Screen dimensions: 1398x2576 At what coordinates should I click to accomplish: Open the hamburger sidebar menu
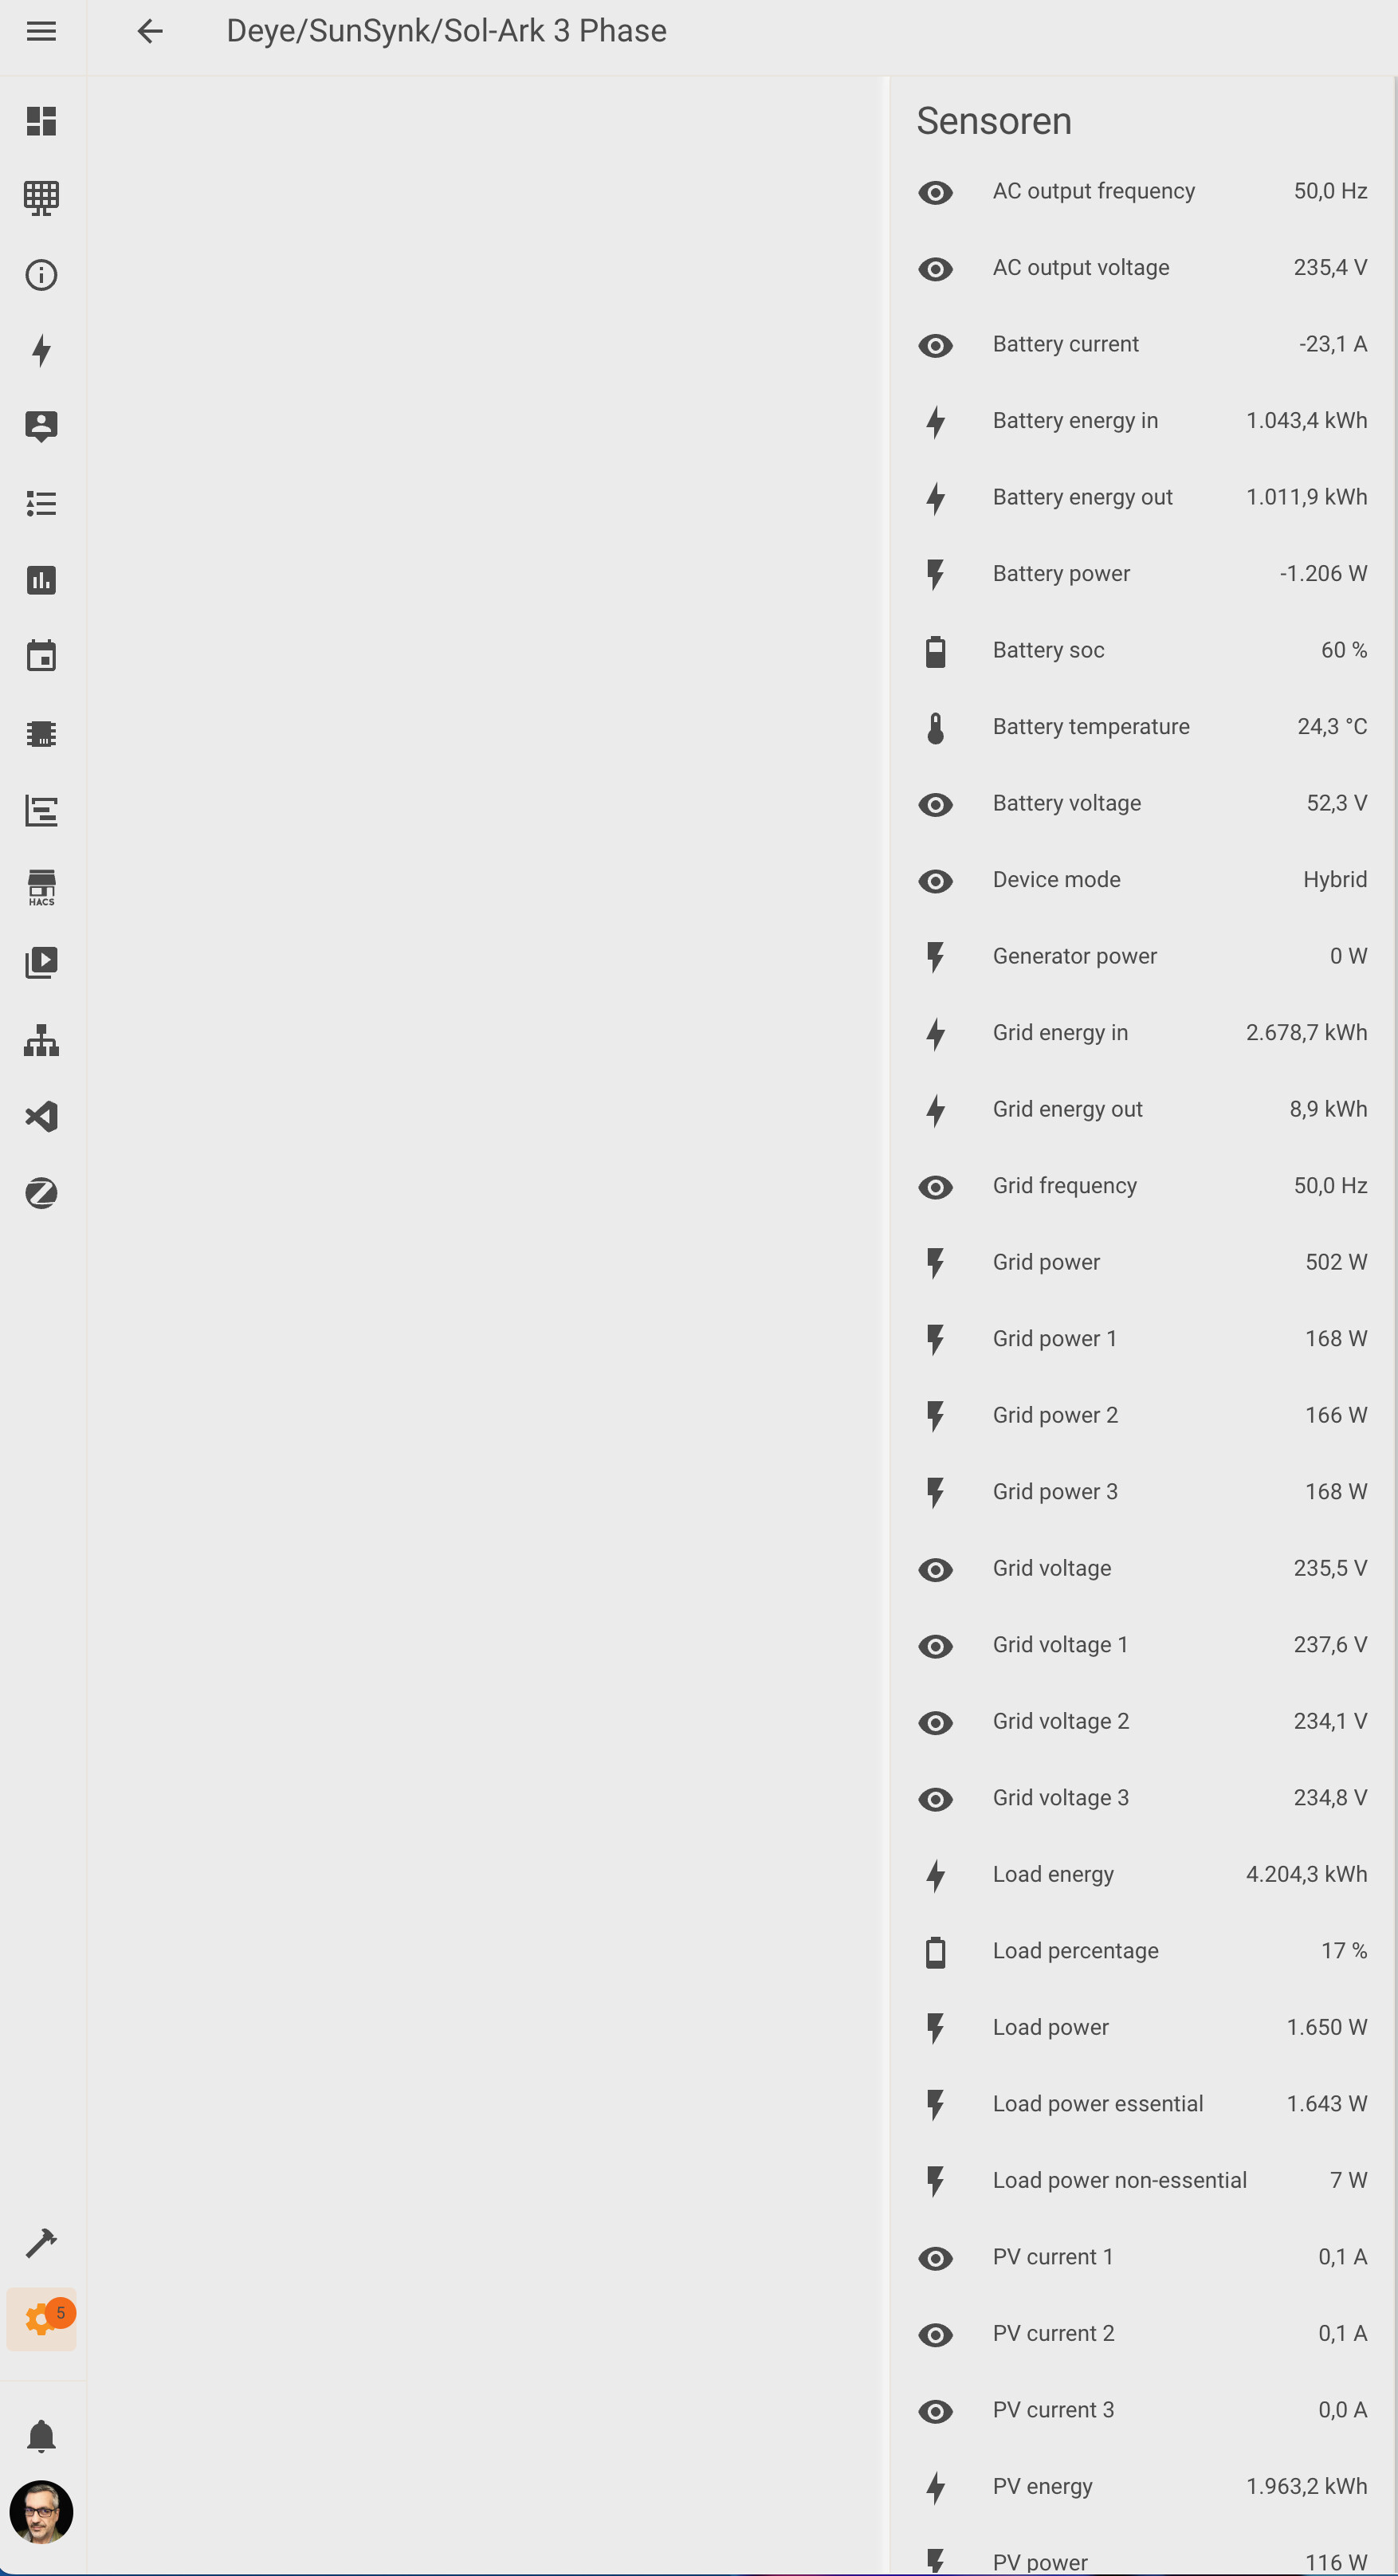[41, 31]
